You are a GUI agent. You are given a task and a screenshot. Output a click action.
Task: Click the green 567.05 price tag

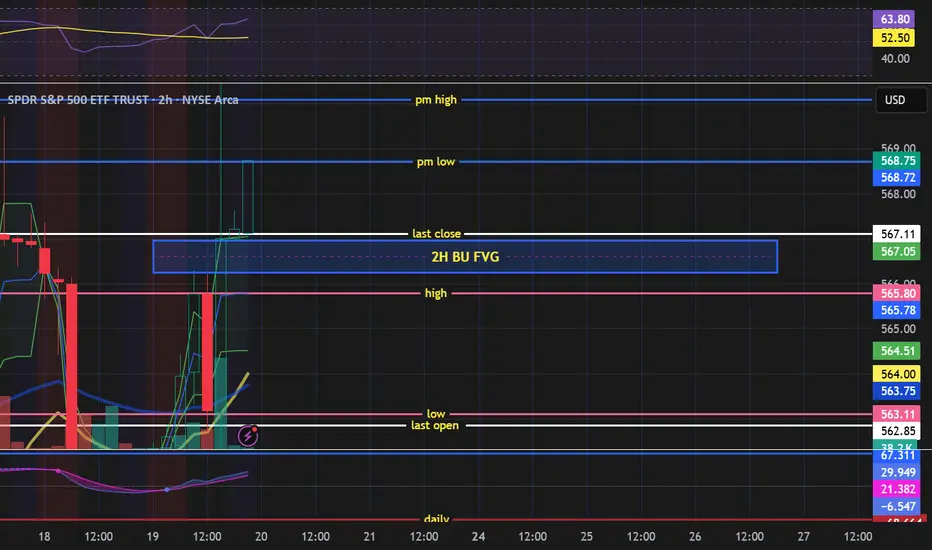point(896,251)
